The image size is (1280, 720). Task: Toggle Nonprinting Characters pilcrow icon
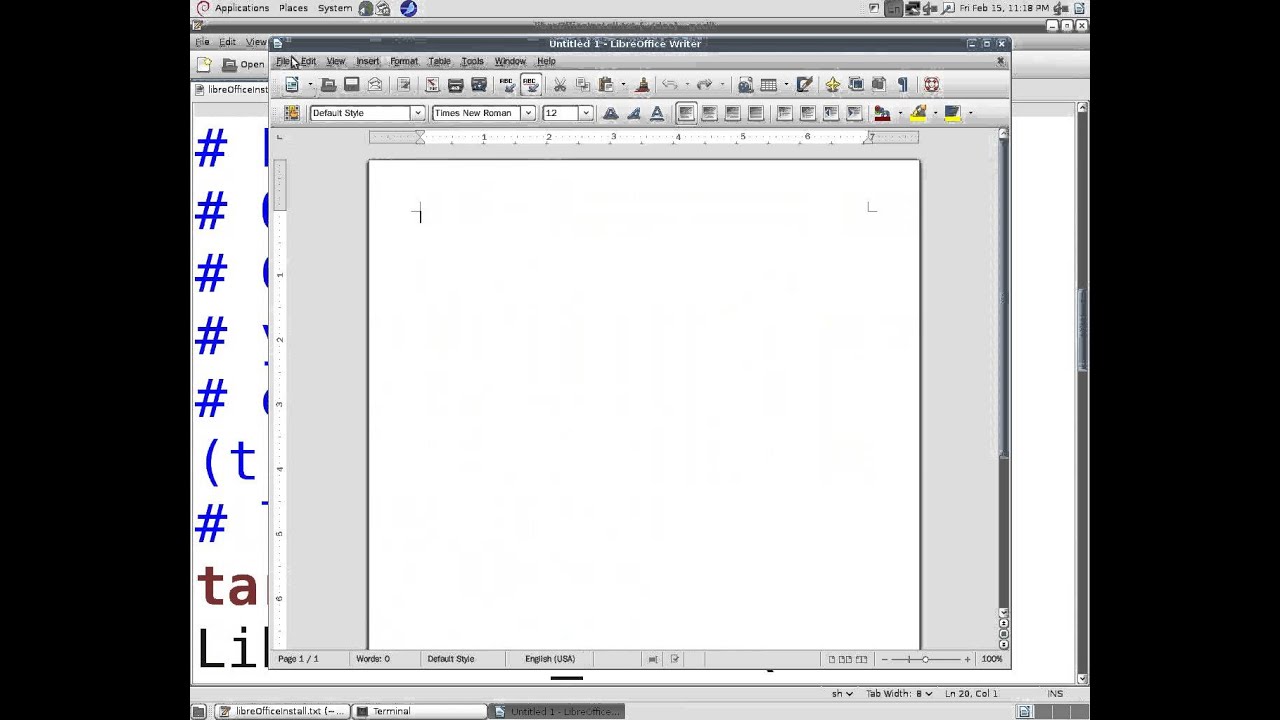pyautogui.click(x=903, y=84)
